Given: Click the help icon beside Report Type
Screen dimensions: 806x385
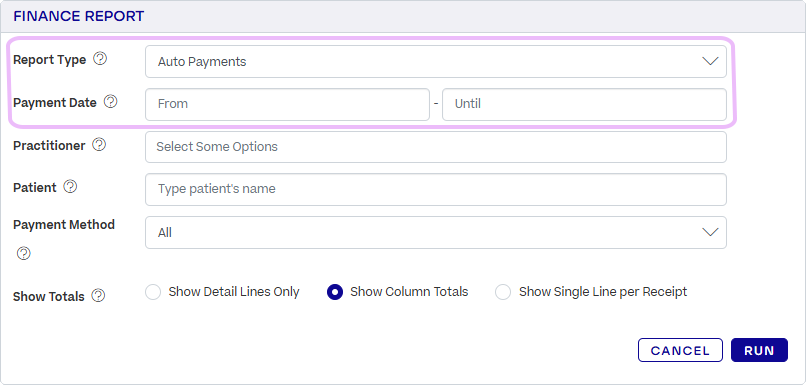Looking at the screenshot, I should click(x=100, y=59).
